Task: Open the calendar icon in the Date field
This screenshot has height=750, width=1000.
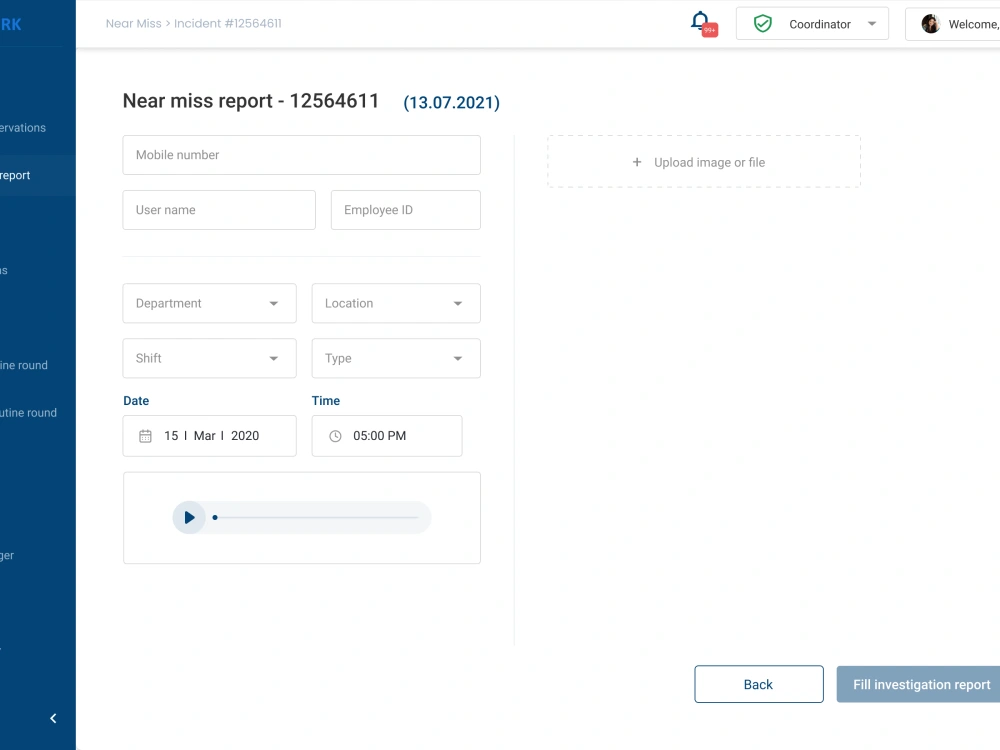Action: pos(144,435)
